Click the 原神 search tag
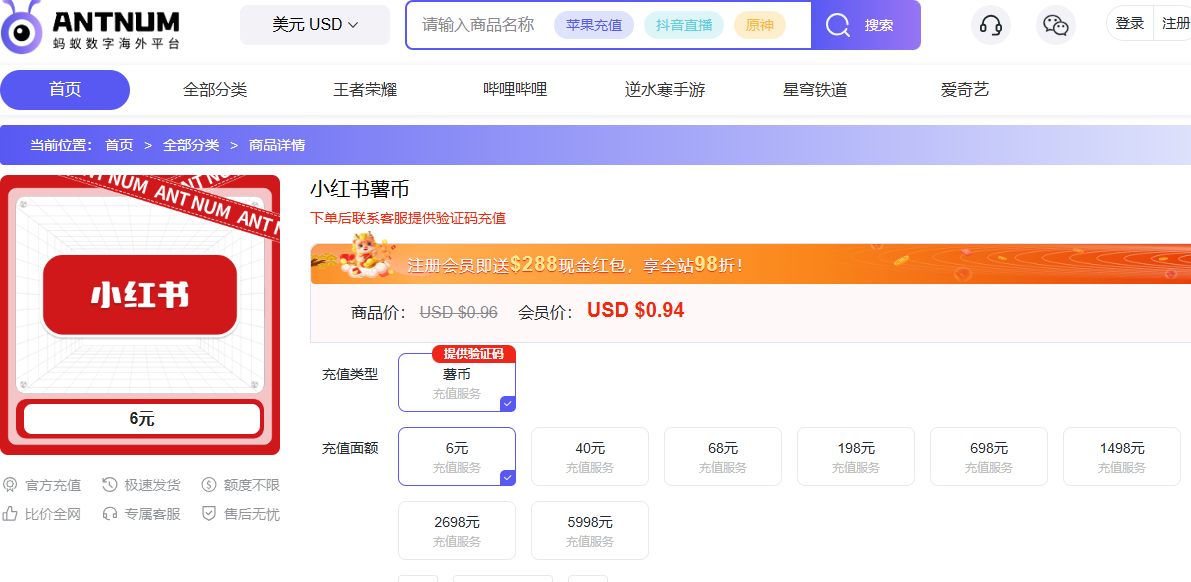 coord(760,25)
